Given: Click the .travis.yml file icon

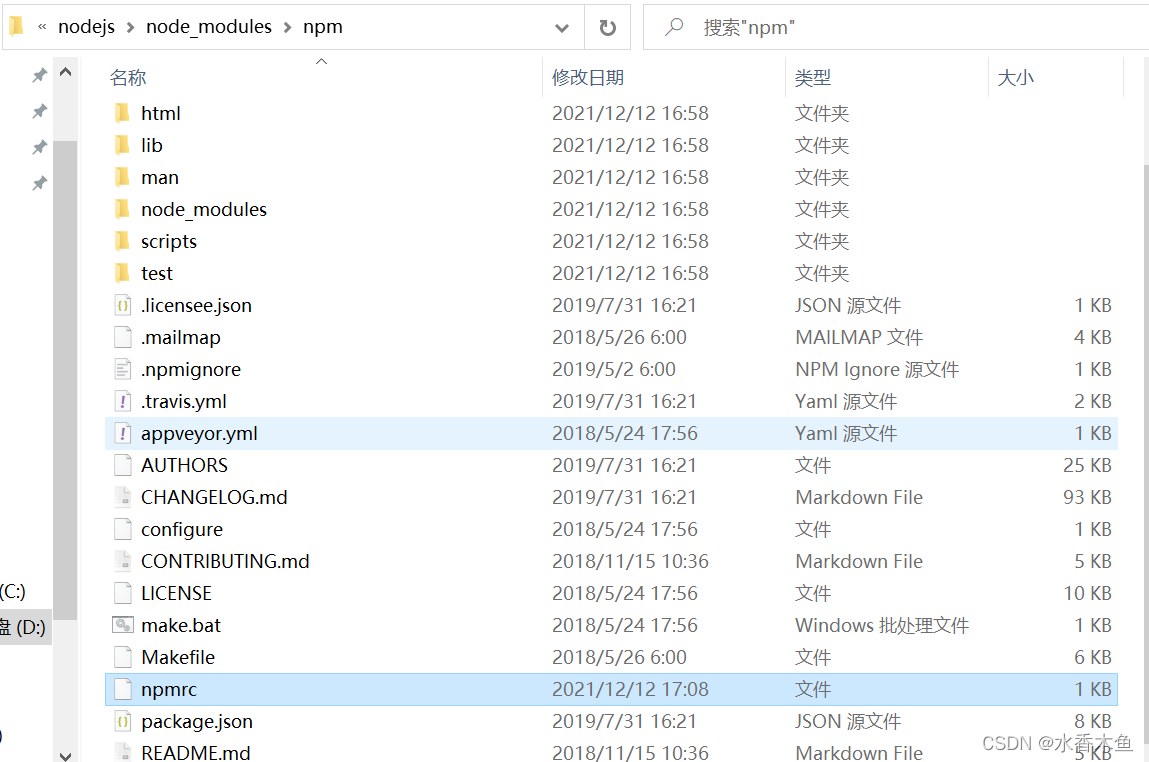Looking at the screenshot, I should (122, 402).
